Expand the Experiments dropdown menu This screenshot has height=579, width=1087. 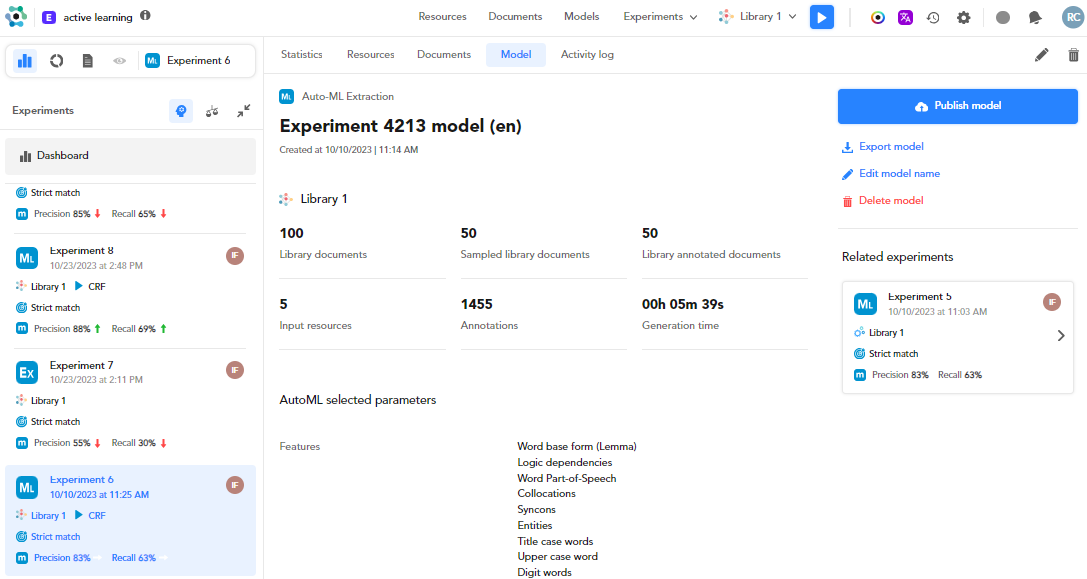pos(660,17)
